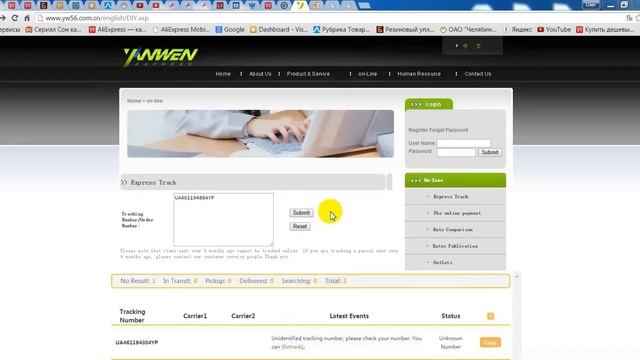Image resolution: width=640 pixels, height=360 pixels.
Task: Click the Carrier2 column header
Action: point(243,316)
